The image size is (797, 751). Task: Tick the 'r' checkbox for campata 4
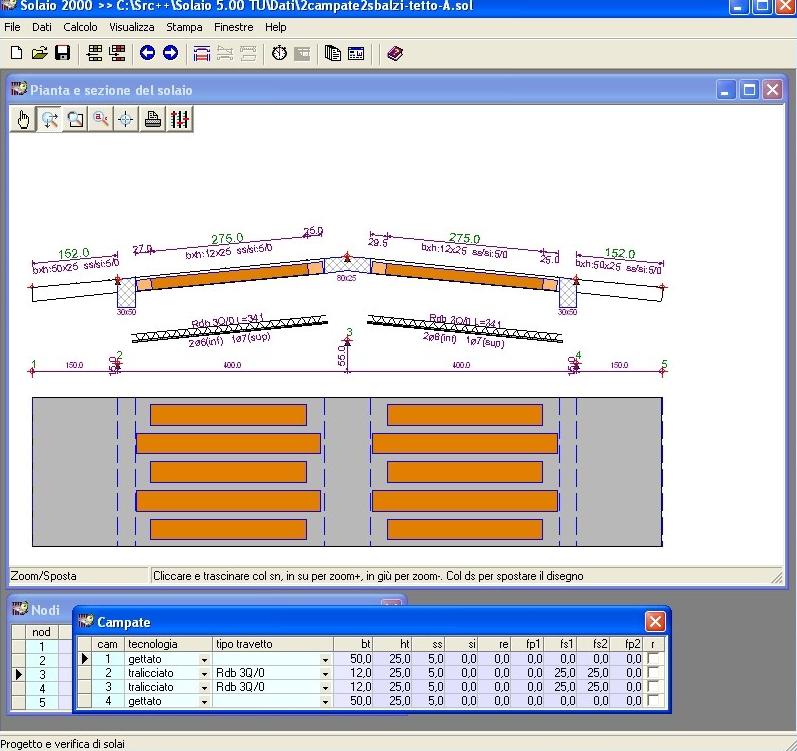point(654,701)
